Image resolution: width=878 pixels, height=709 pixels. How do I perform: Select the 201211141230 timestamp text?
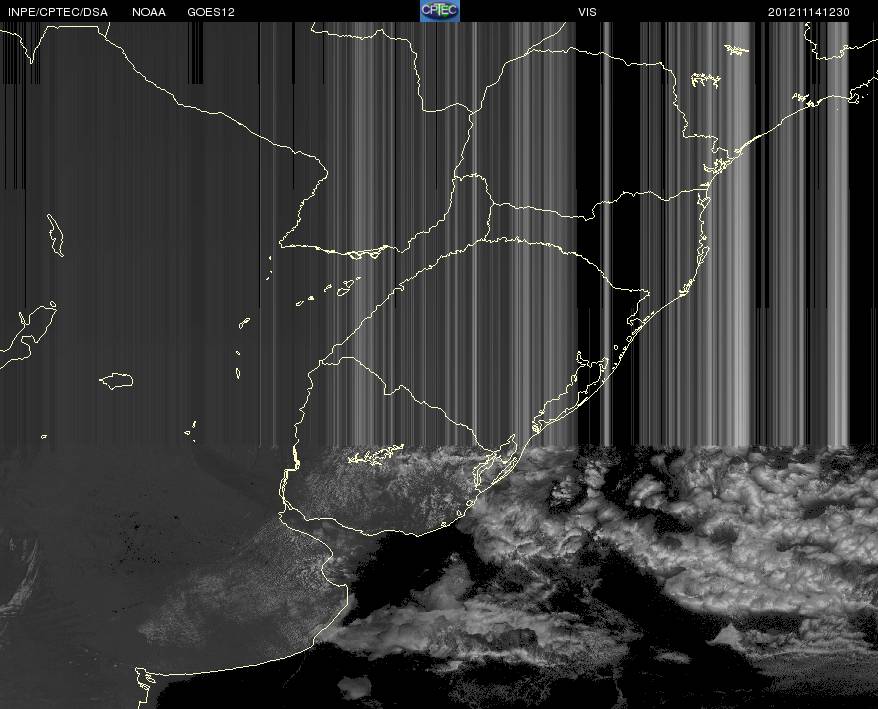[809, 12]
